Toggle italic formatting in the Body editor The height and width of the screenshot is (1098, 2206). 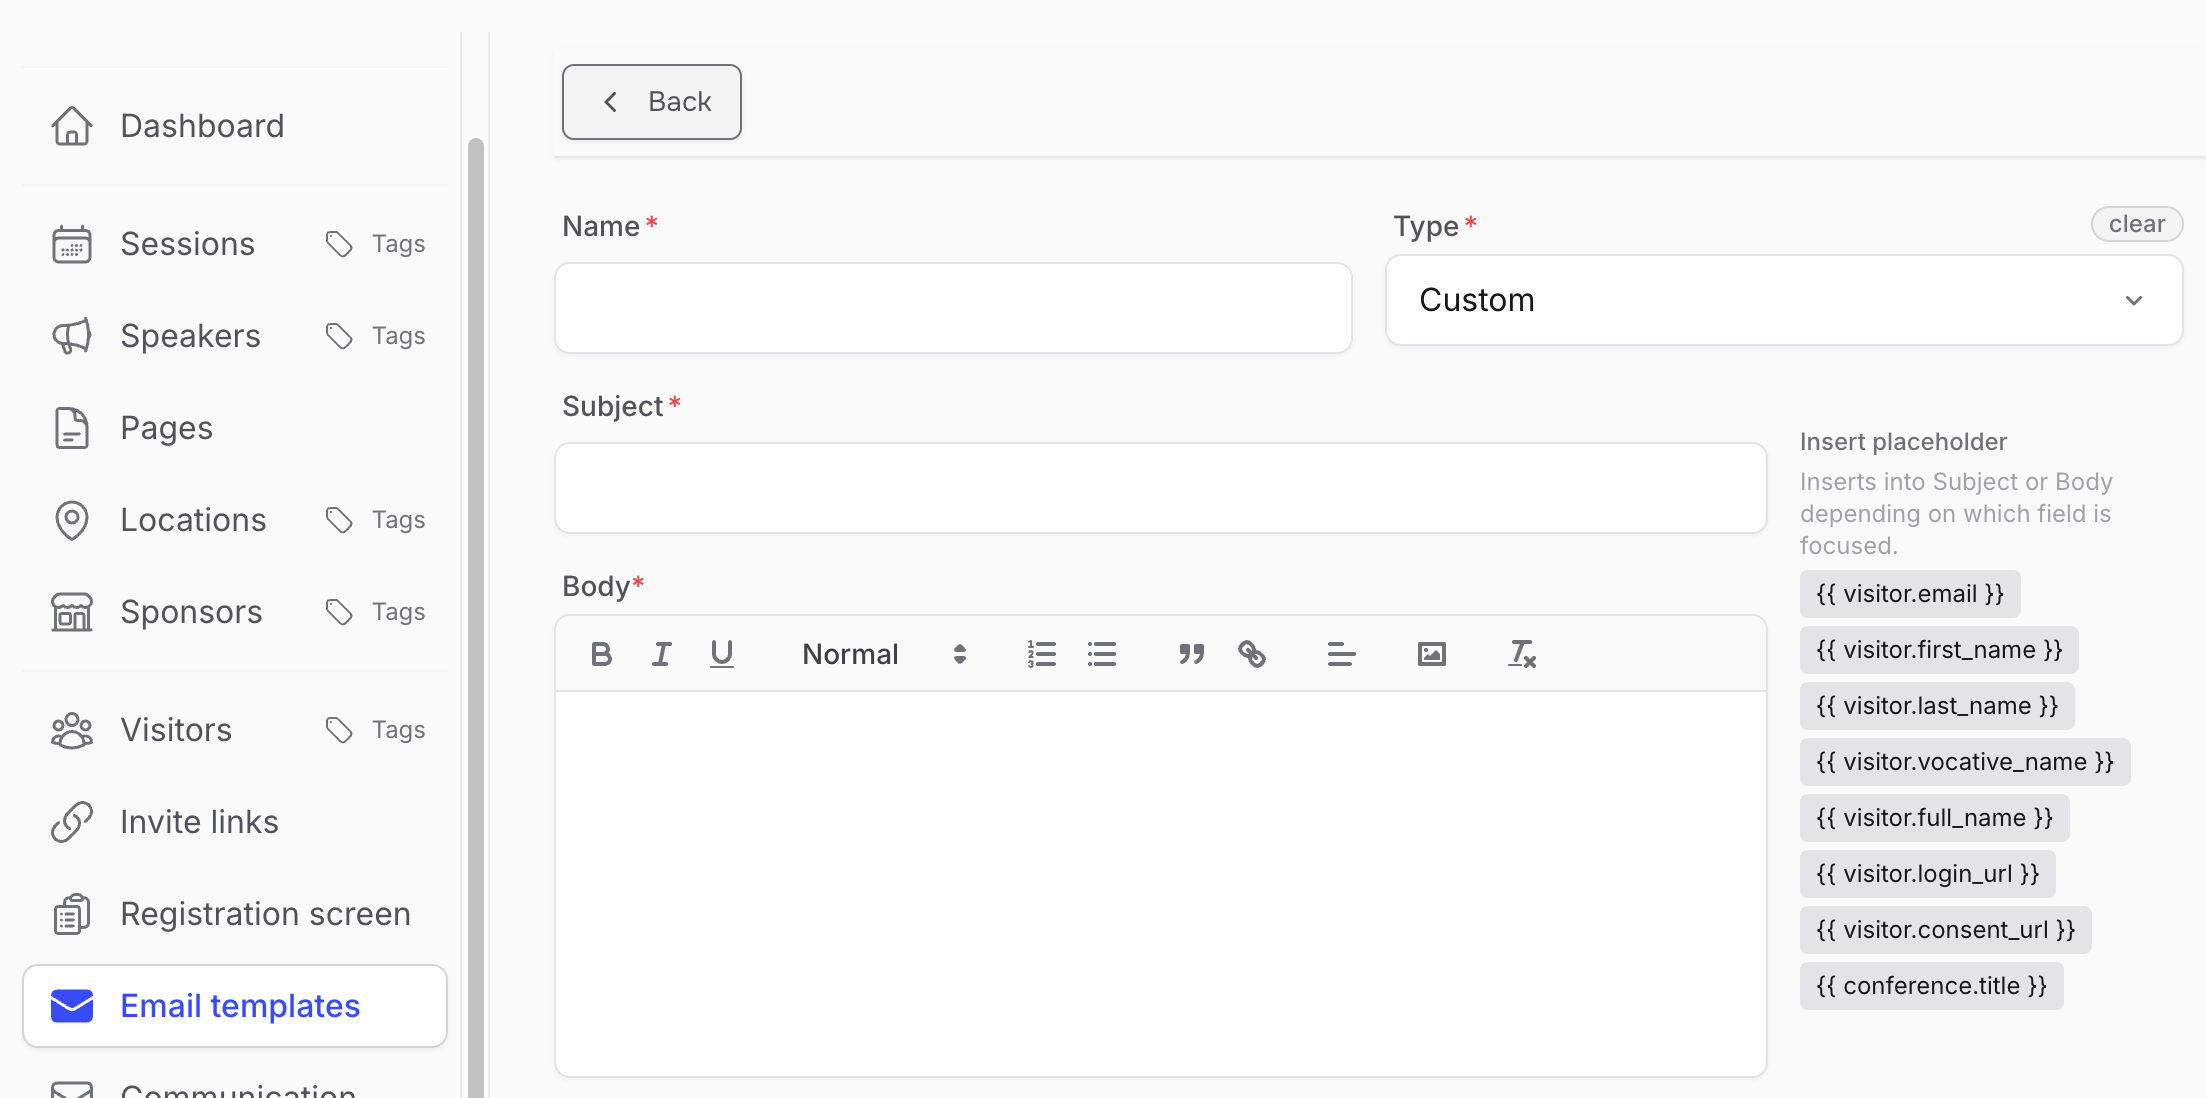661,654
